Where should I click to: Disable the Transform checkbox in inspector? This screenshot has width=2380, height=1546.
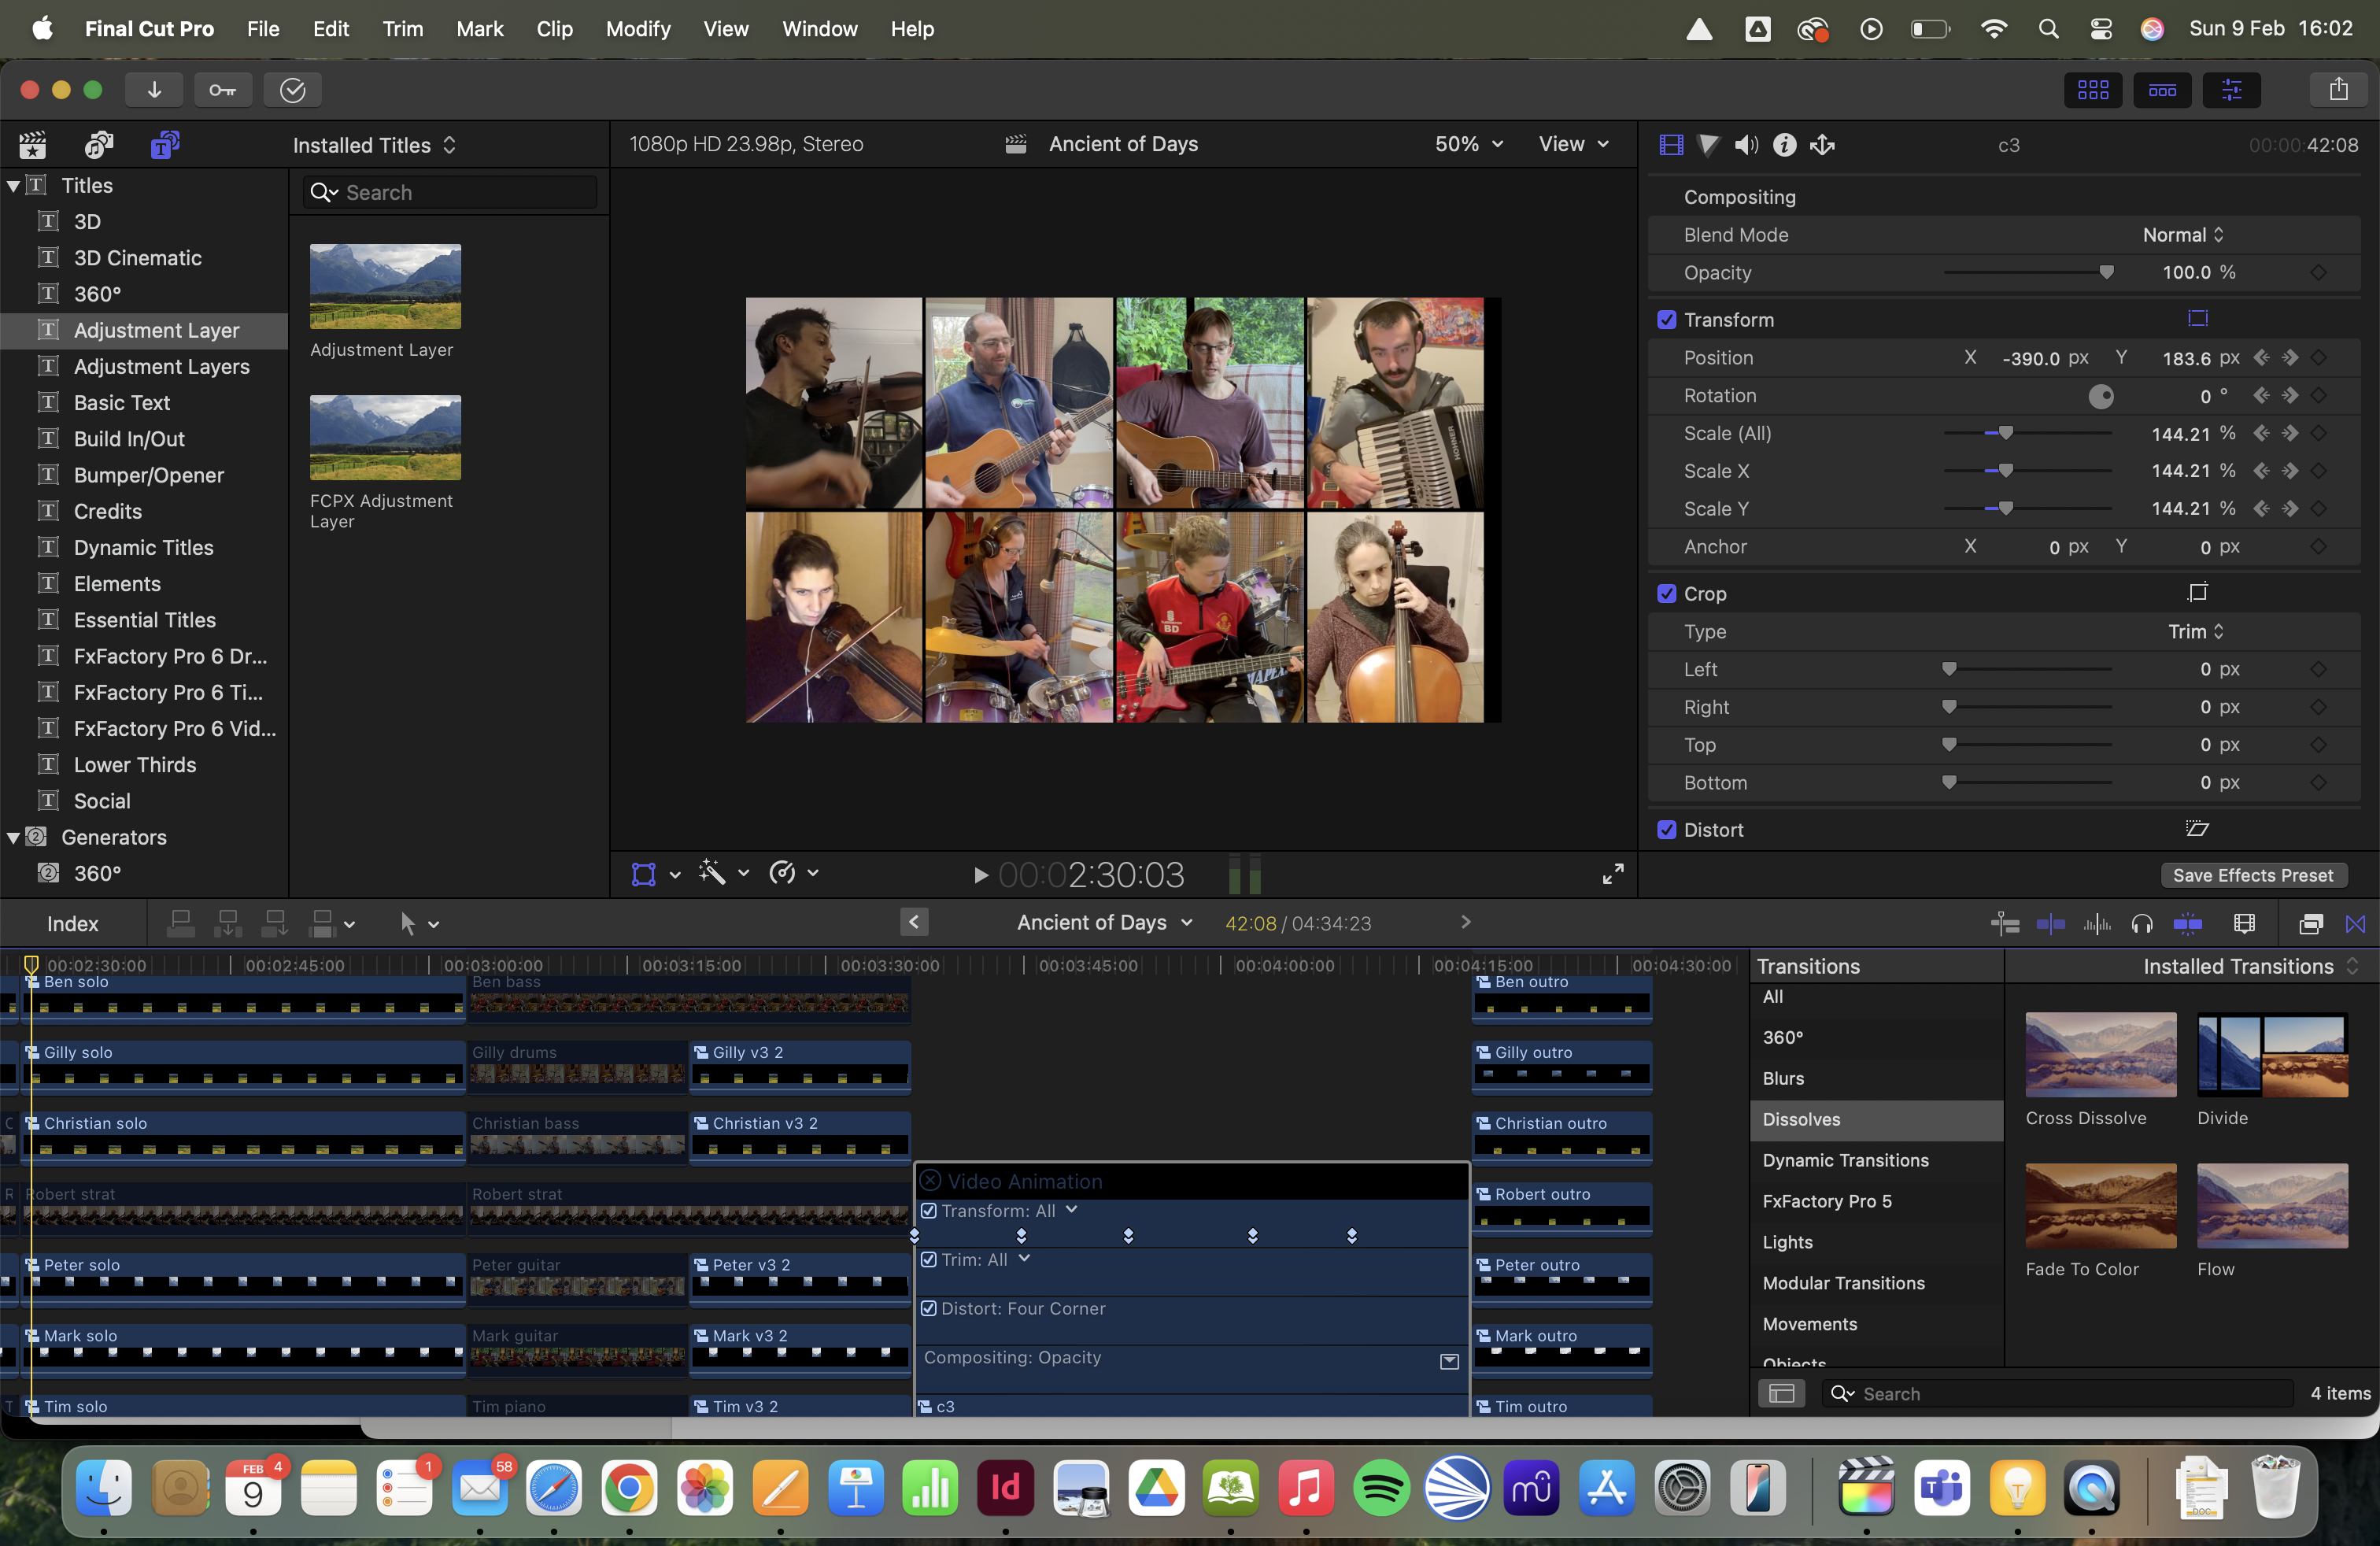click(1667, 320)
